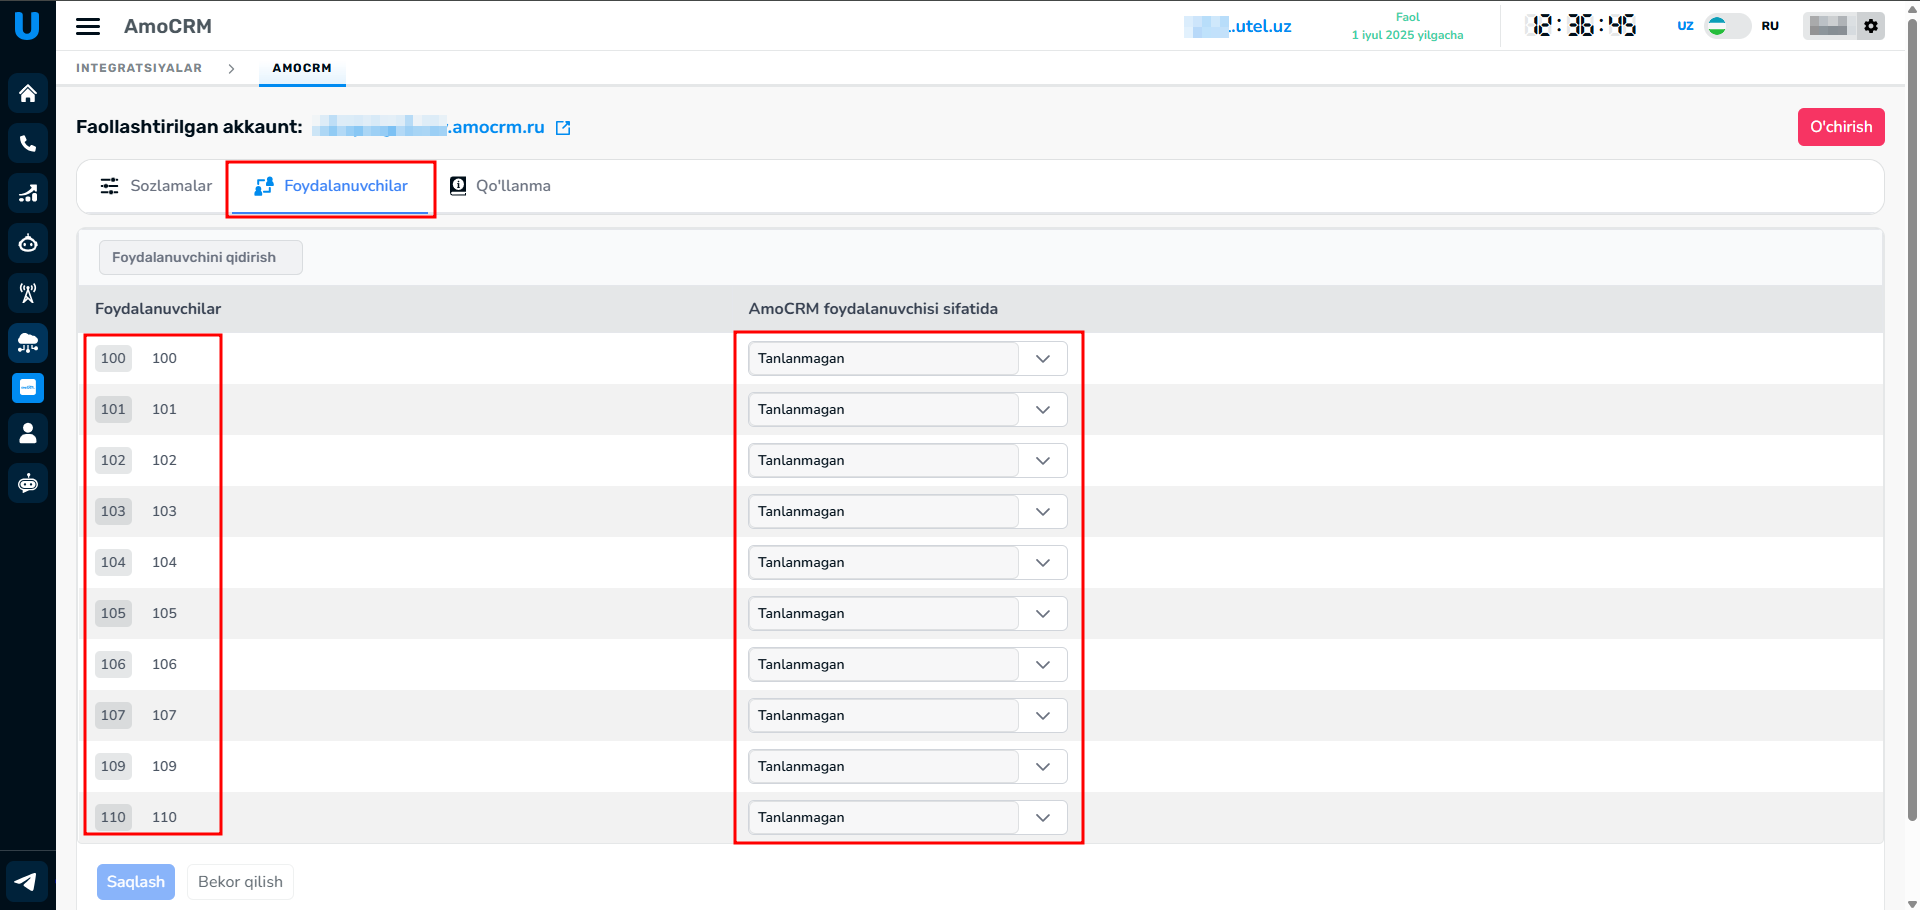Open the Home icon in sidebar
The height and width of the screenshot is (910, 1920).
pos(28,93)
